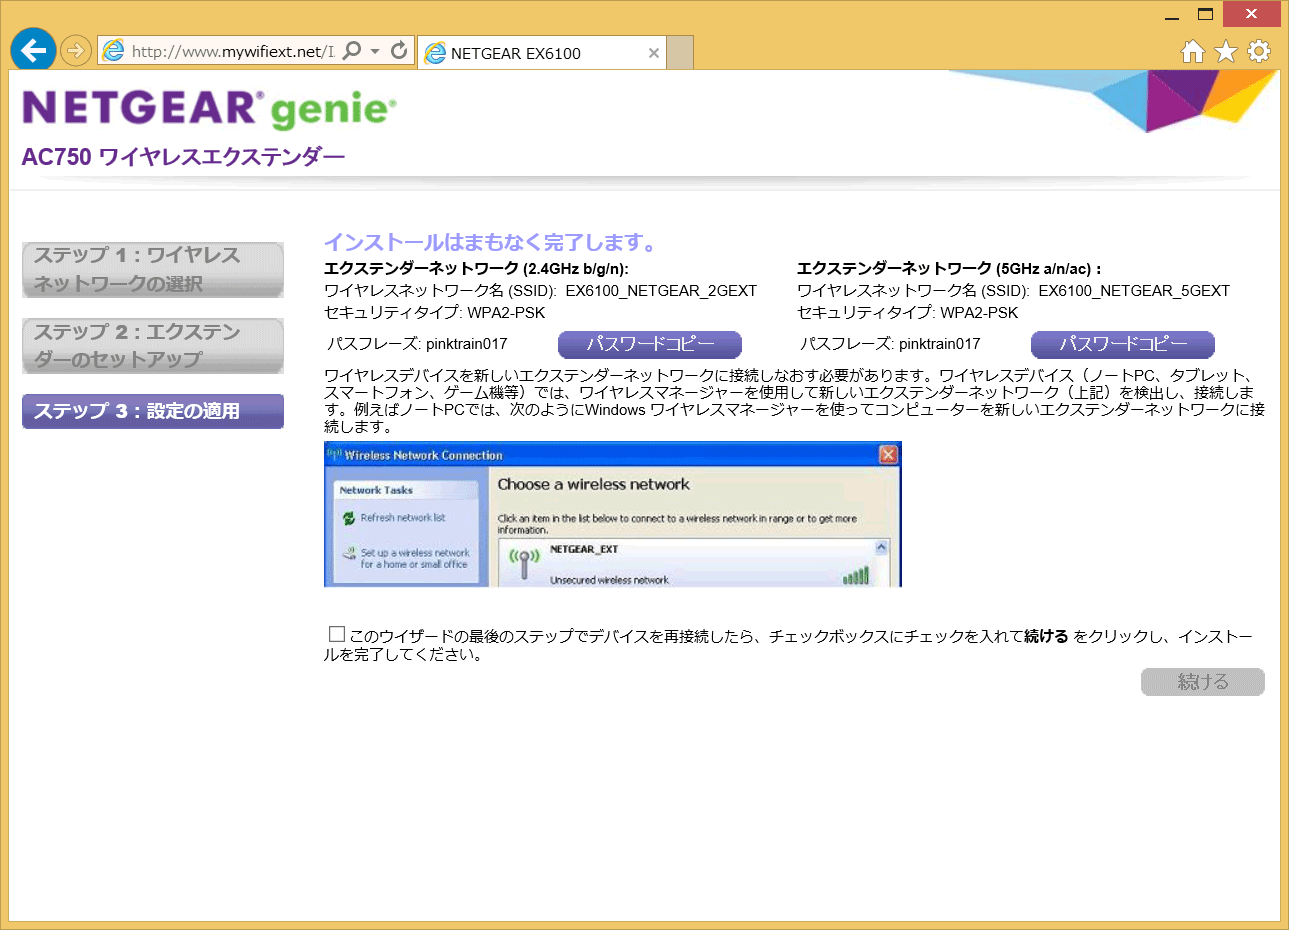Image resolution: width=1289 pixels, height=930 pixels.
Task: Expand the address bar dropdown arrow
Action: coord(375,51)
